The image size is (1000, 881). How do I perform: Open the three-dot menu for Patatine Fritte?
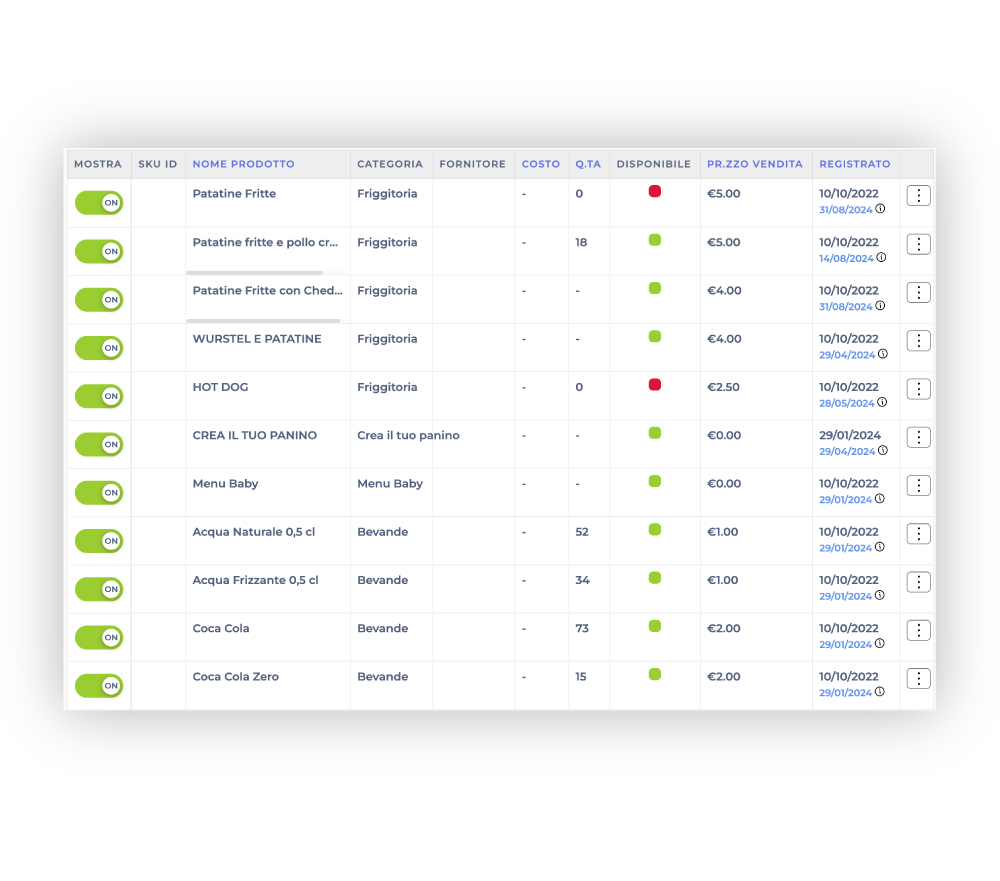point(918,196)
